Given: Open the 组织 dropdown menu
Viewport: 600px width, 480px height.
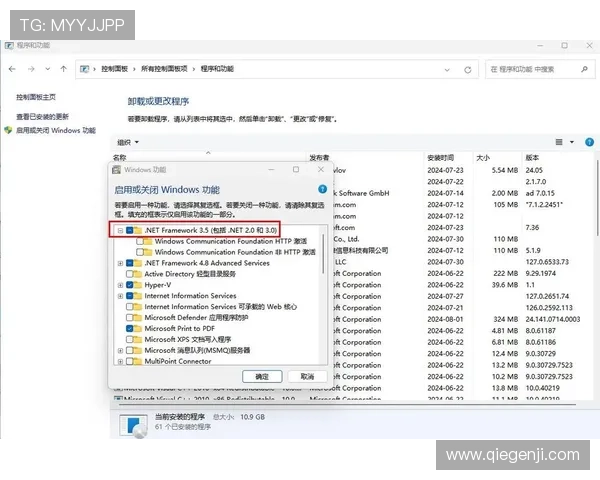Looking at the screenshot, I should (128, 142).
